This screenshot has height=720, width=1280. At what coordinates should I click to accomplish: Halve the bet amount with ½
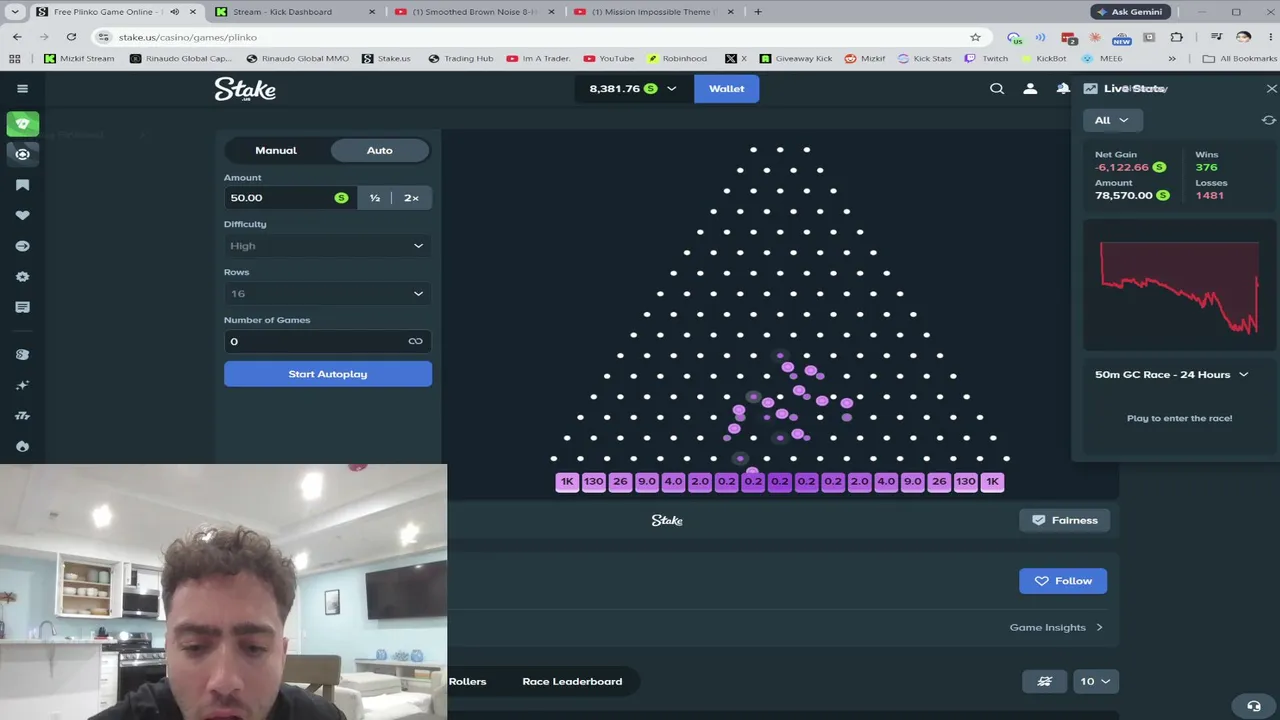click(x=375, y=198)
